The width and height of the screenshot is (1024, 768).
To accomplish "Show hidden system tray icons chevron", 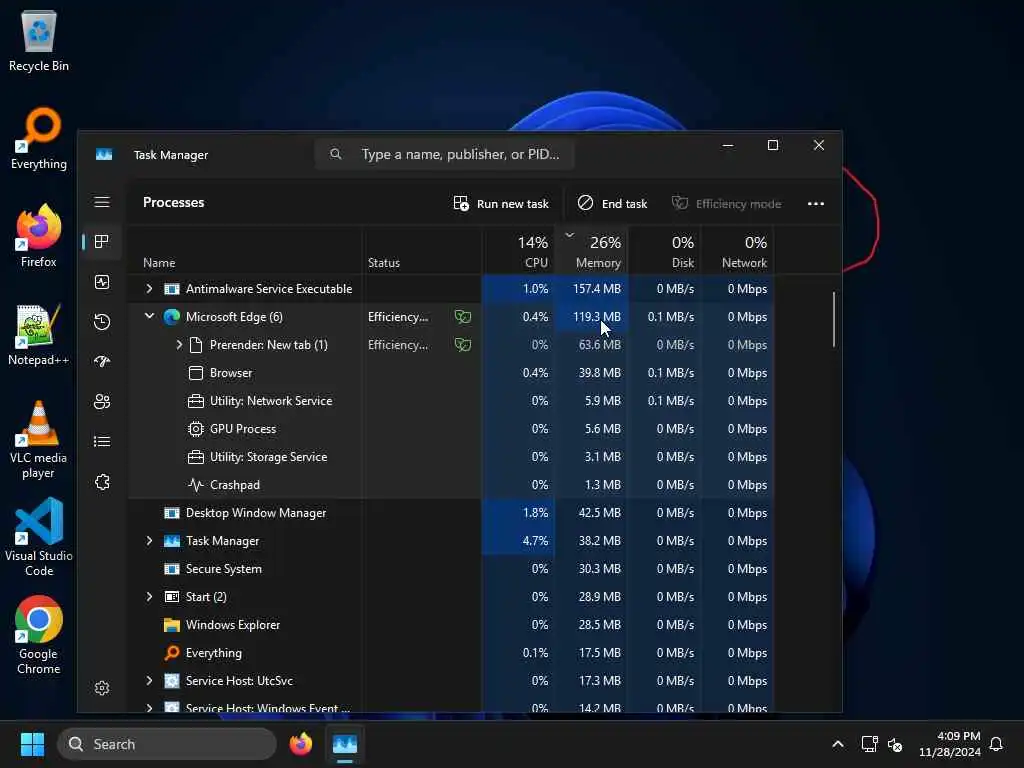I will (838, 744).
